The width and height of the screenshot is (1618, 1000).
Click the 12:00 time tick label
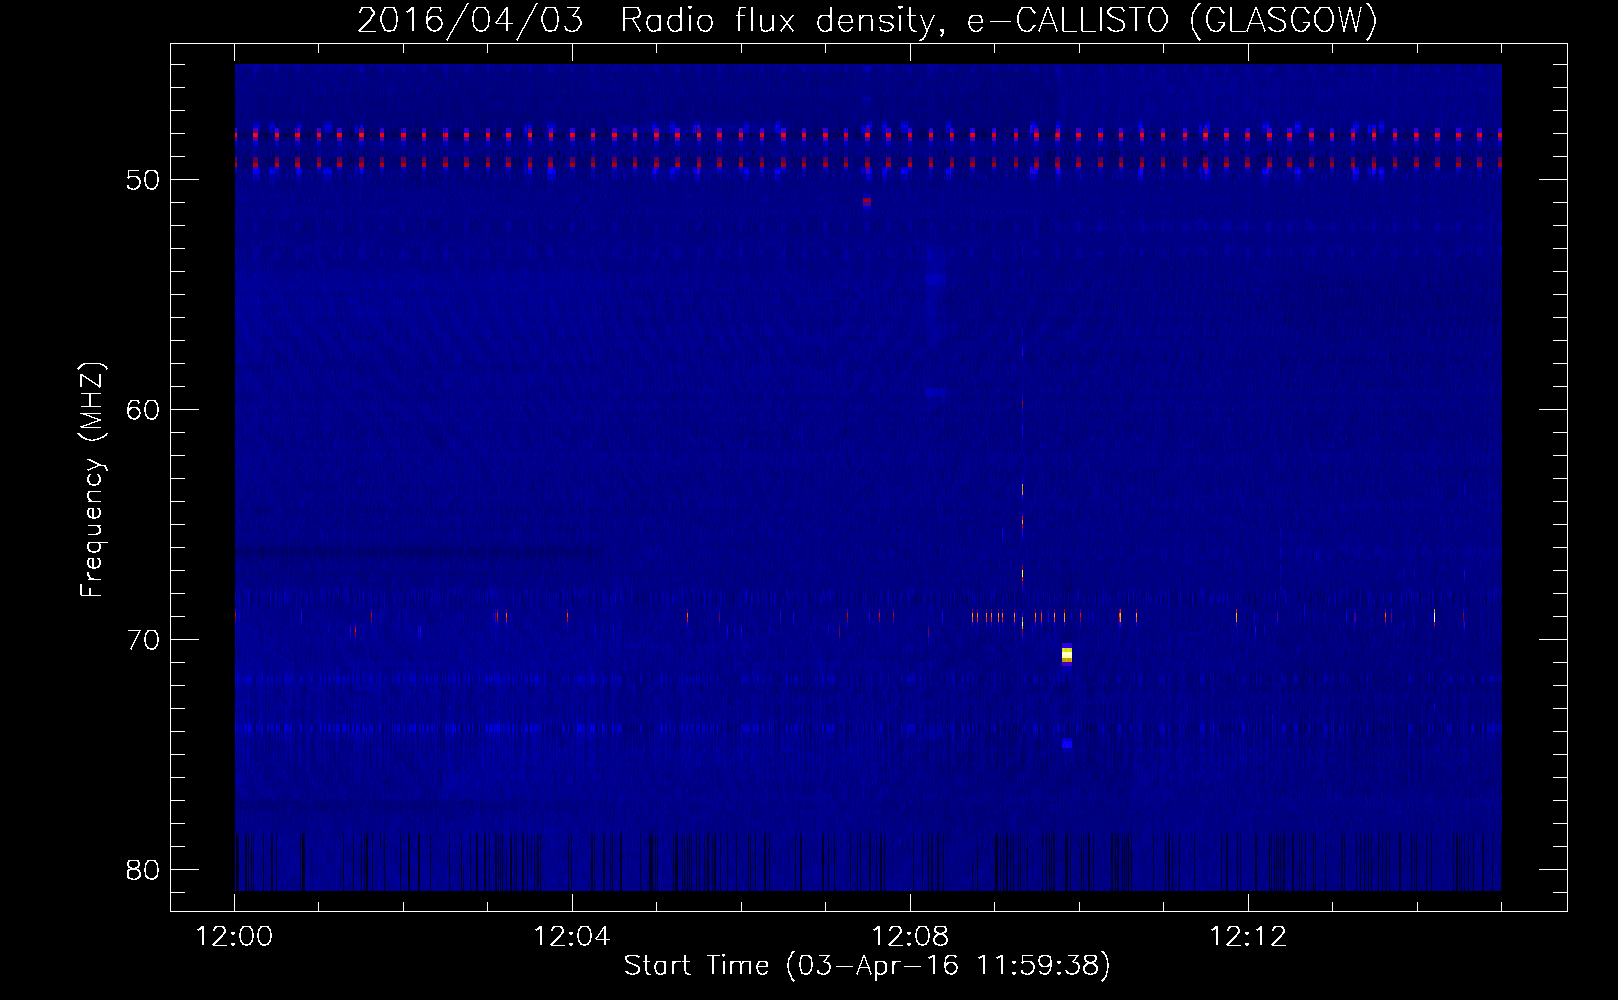234,936
